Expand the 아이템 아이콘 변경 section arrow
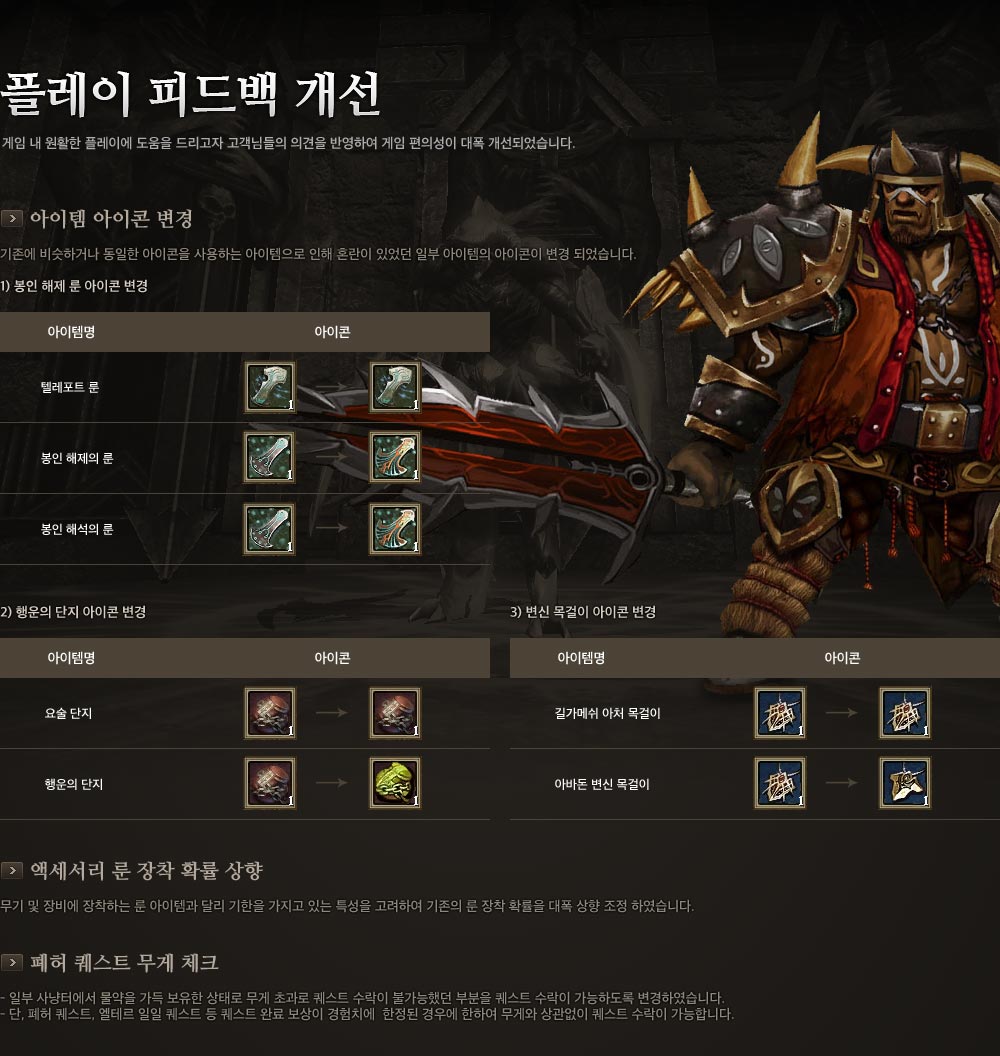 tap(11, 218)
